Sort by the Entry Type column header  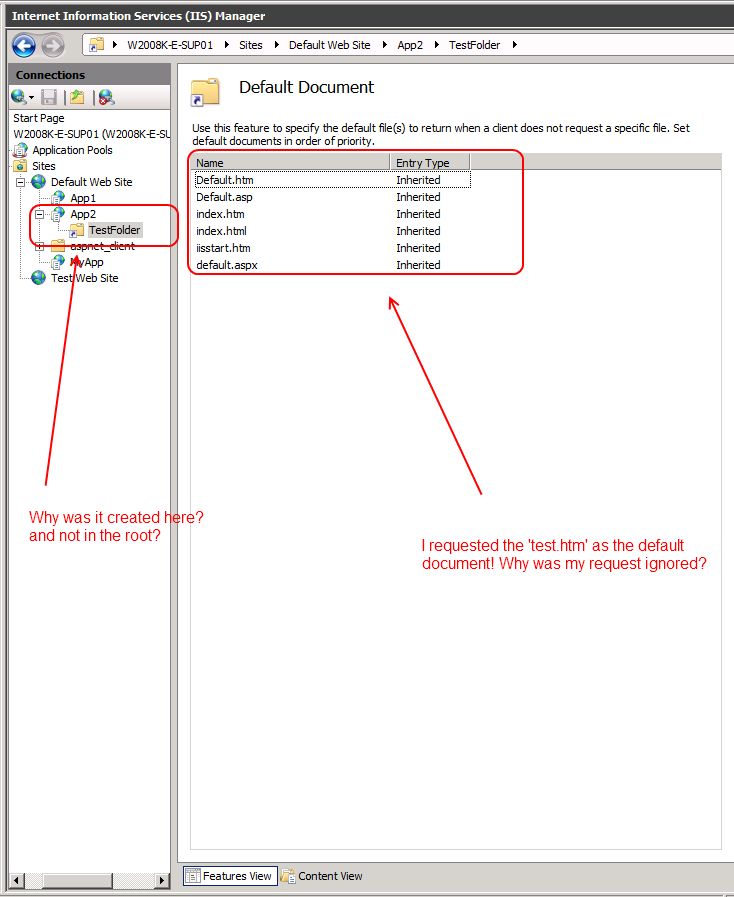pyautogui.click(x=430, y=162)
